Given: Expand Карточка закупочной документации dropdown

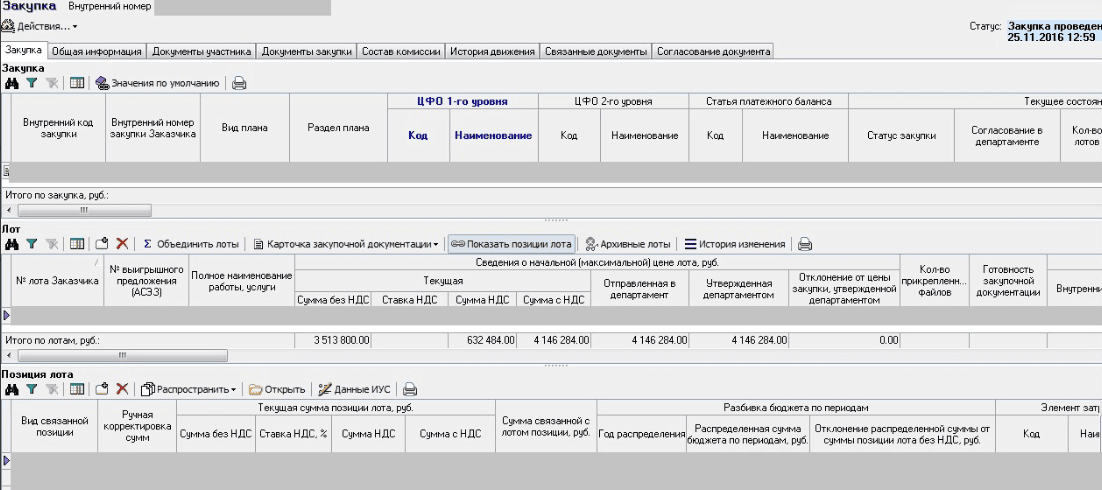Looking at the screenshot, I should (346, 243).
